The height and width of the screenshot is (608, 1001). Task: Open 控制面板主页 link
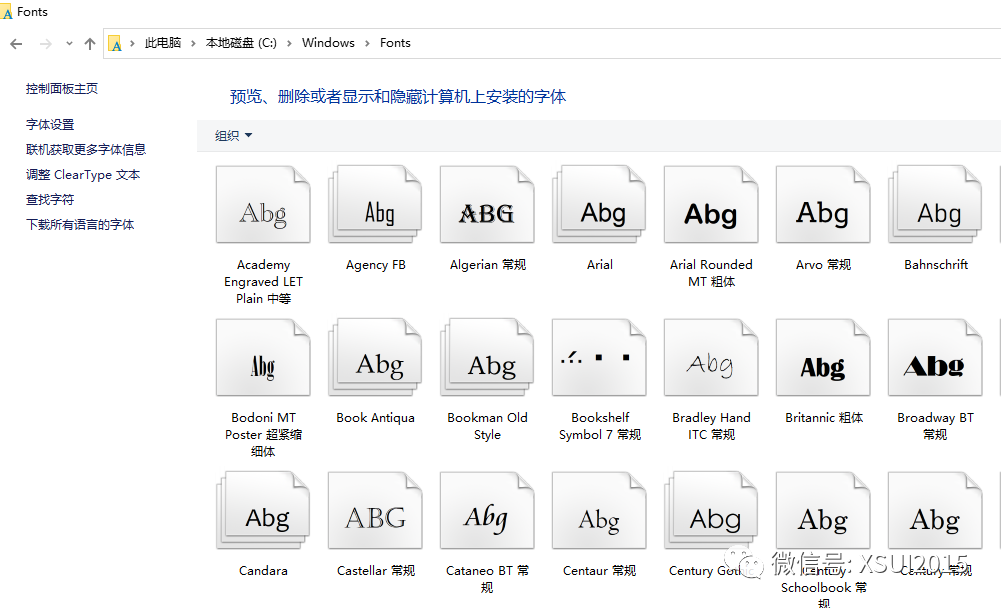(62, 89)
